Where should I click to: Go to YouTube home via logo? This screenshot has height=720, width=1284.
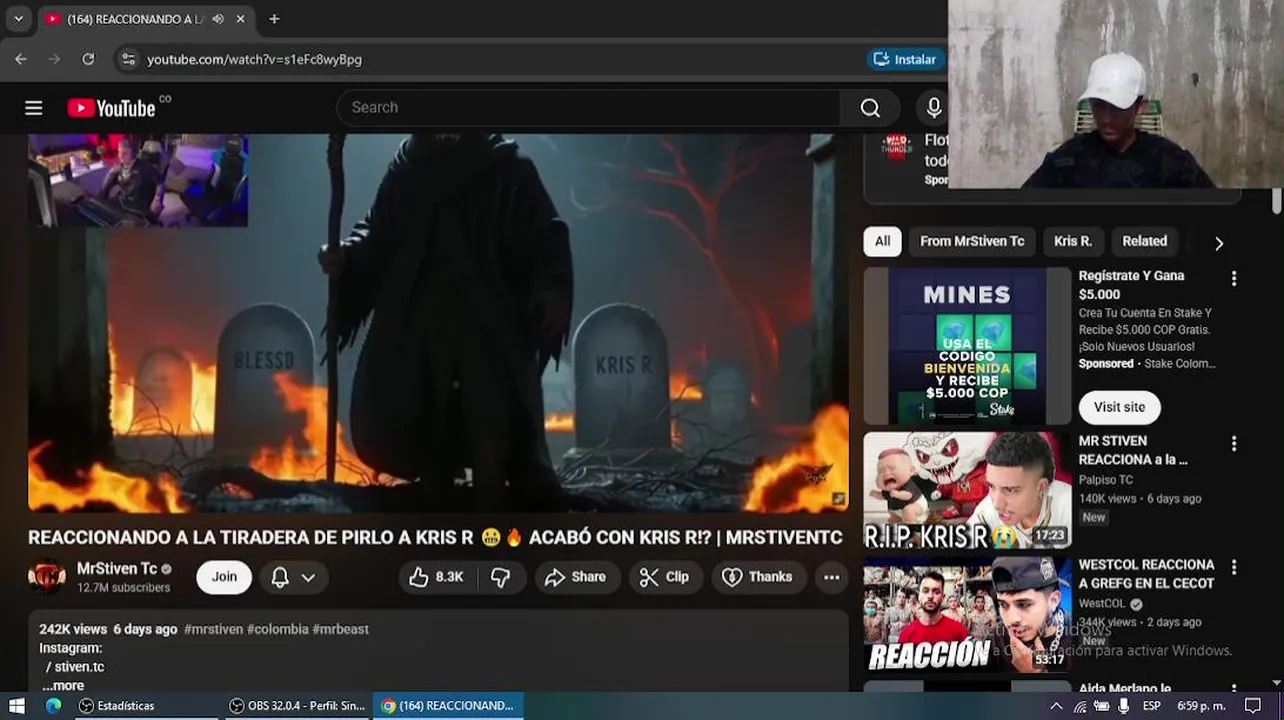click(x=111, y=108)
